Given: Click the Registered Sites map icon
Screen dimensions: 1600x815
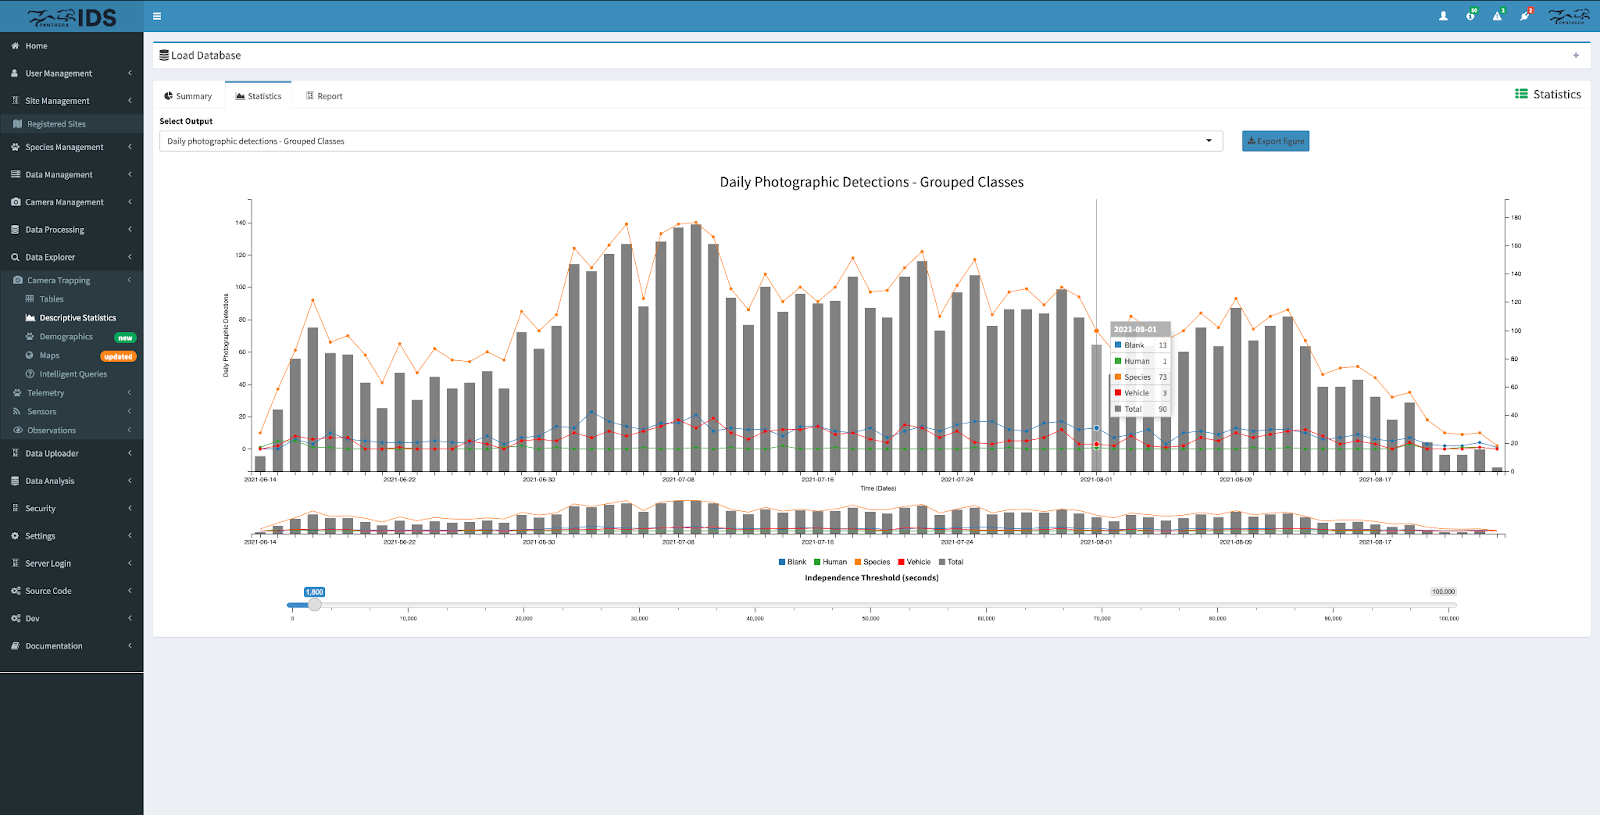Looking at the screenshot, I should pos(18,124).
